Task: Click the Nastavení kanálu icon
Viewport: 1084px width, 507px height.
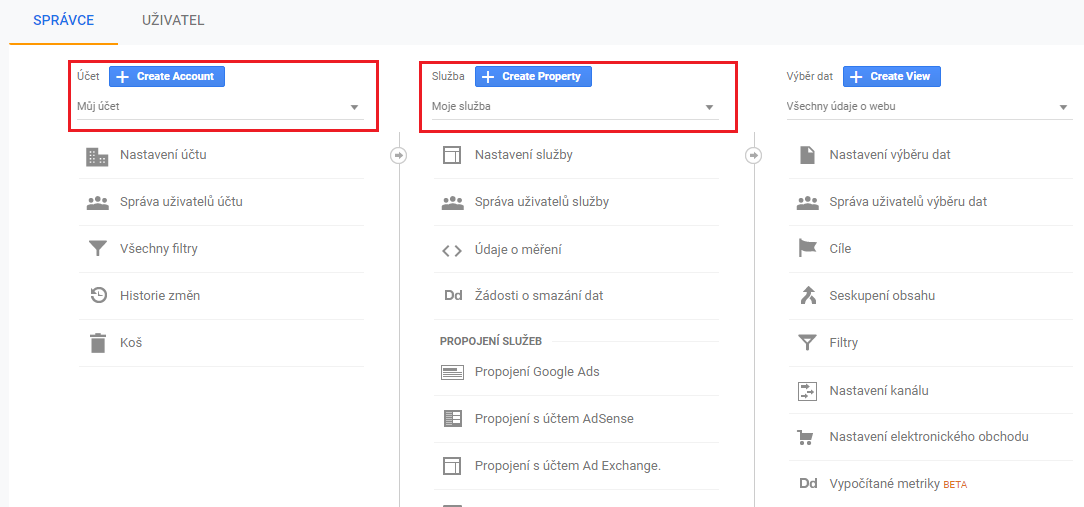Action: (x=807, y=391)
